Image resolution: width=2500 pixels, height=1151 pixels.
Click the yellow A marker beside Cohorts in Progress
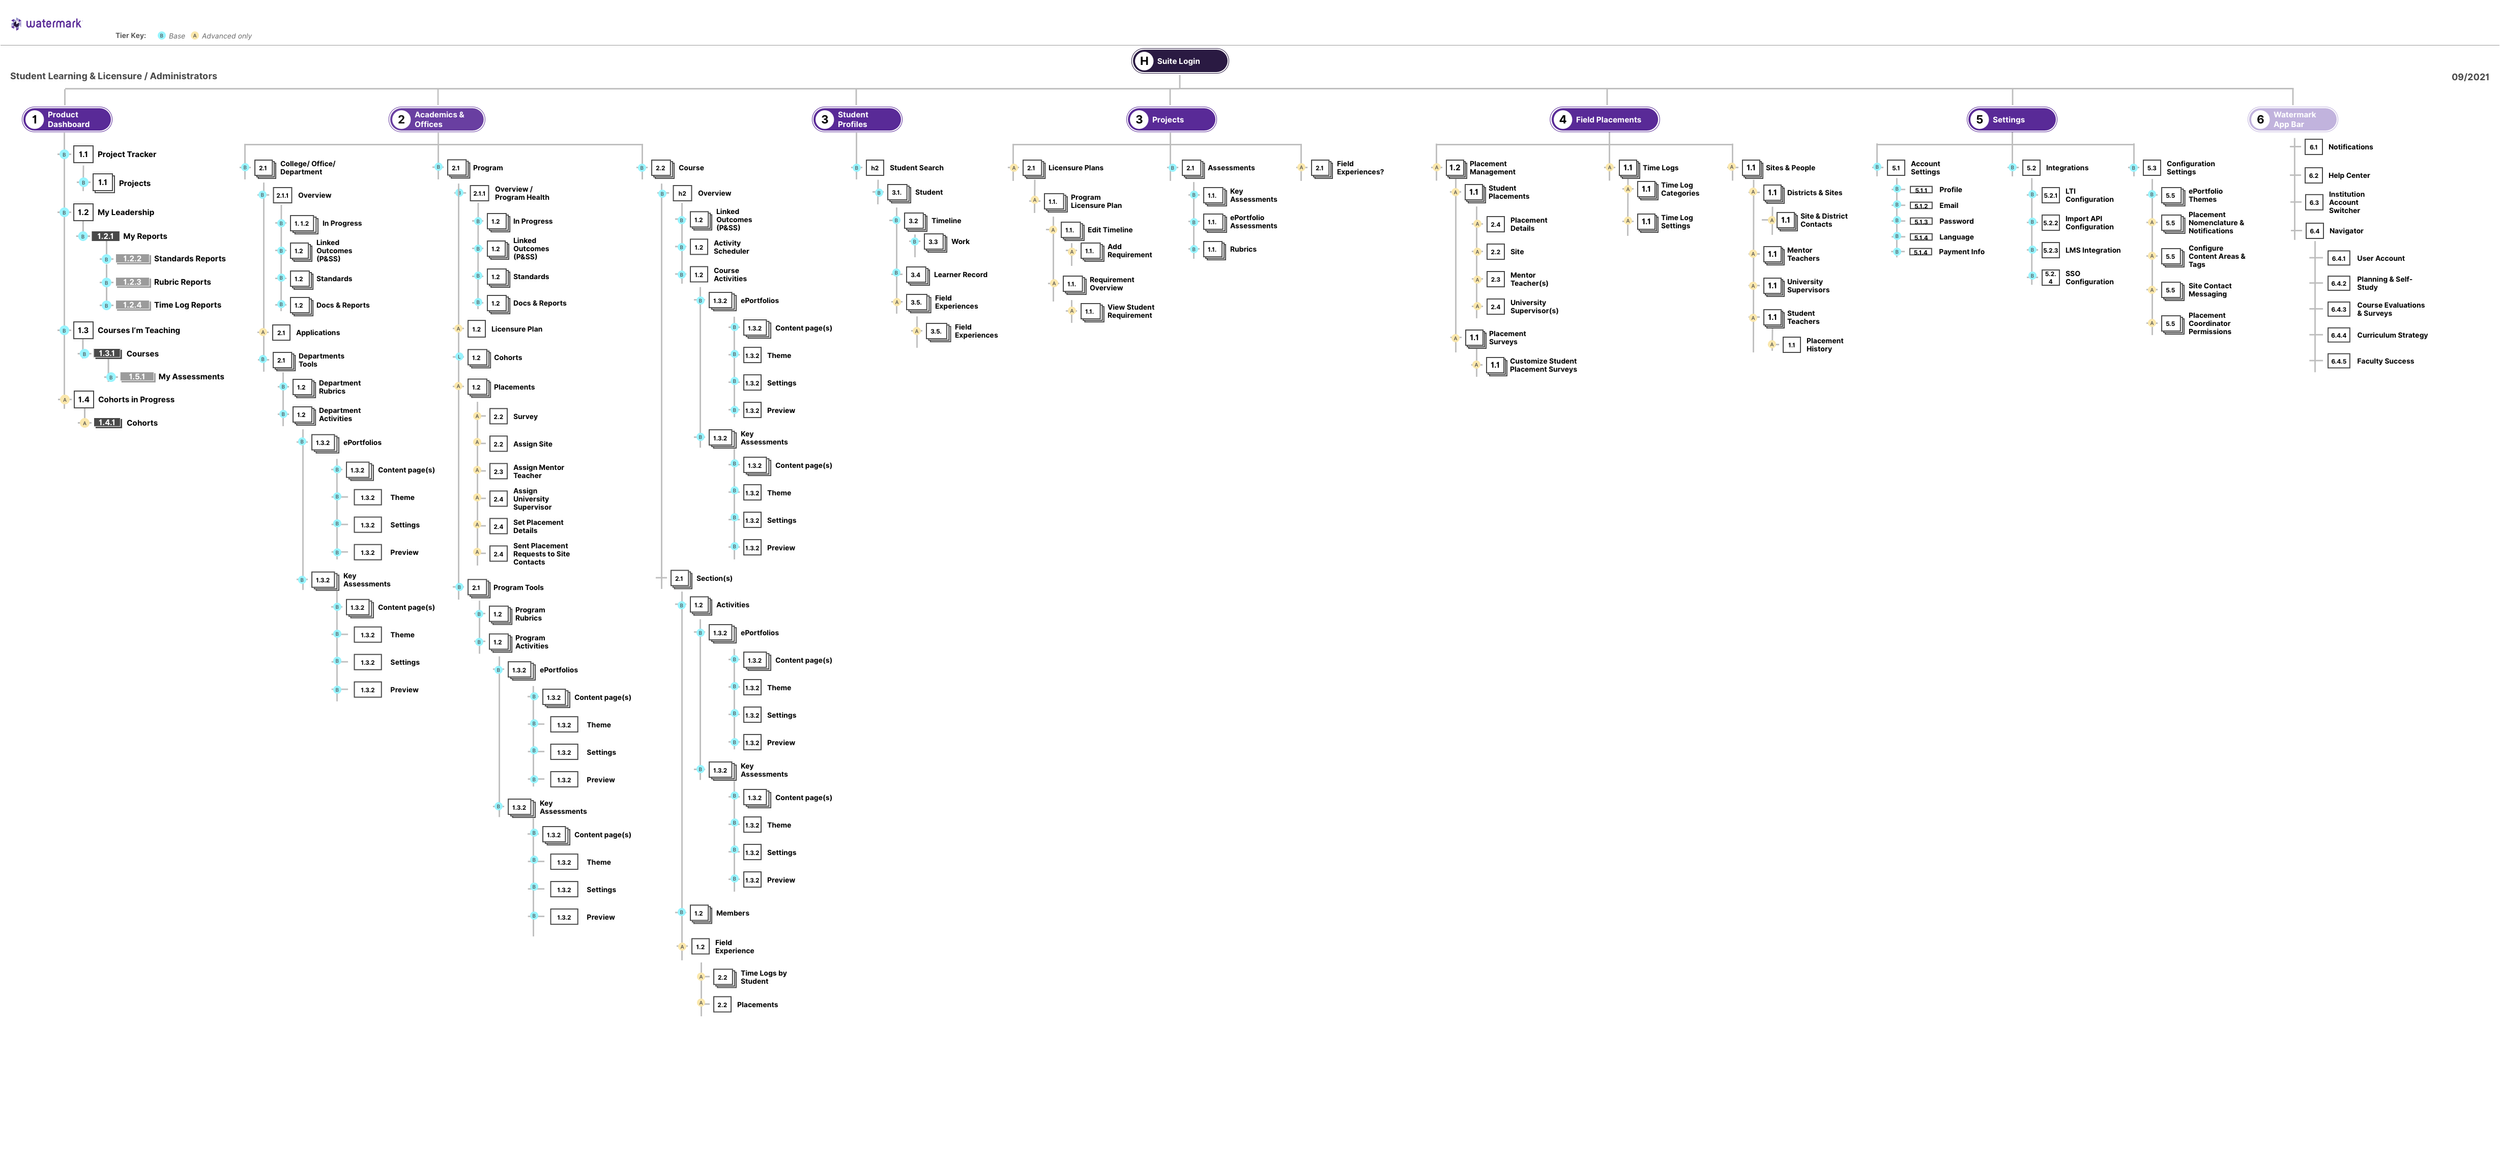(x=65, y=399)
